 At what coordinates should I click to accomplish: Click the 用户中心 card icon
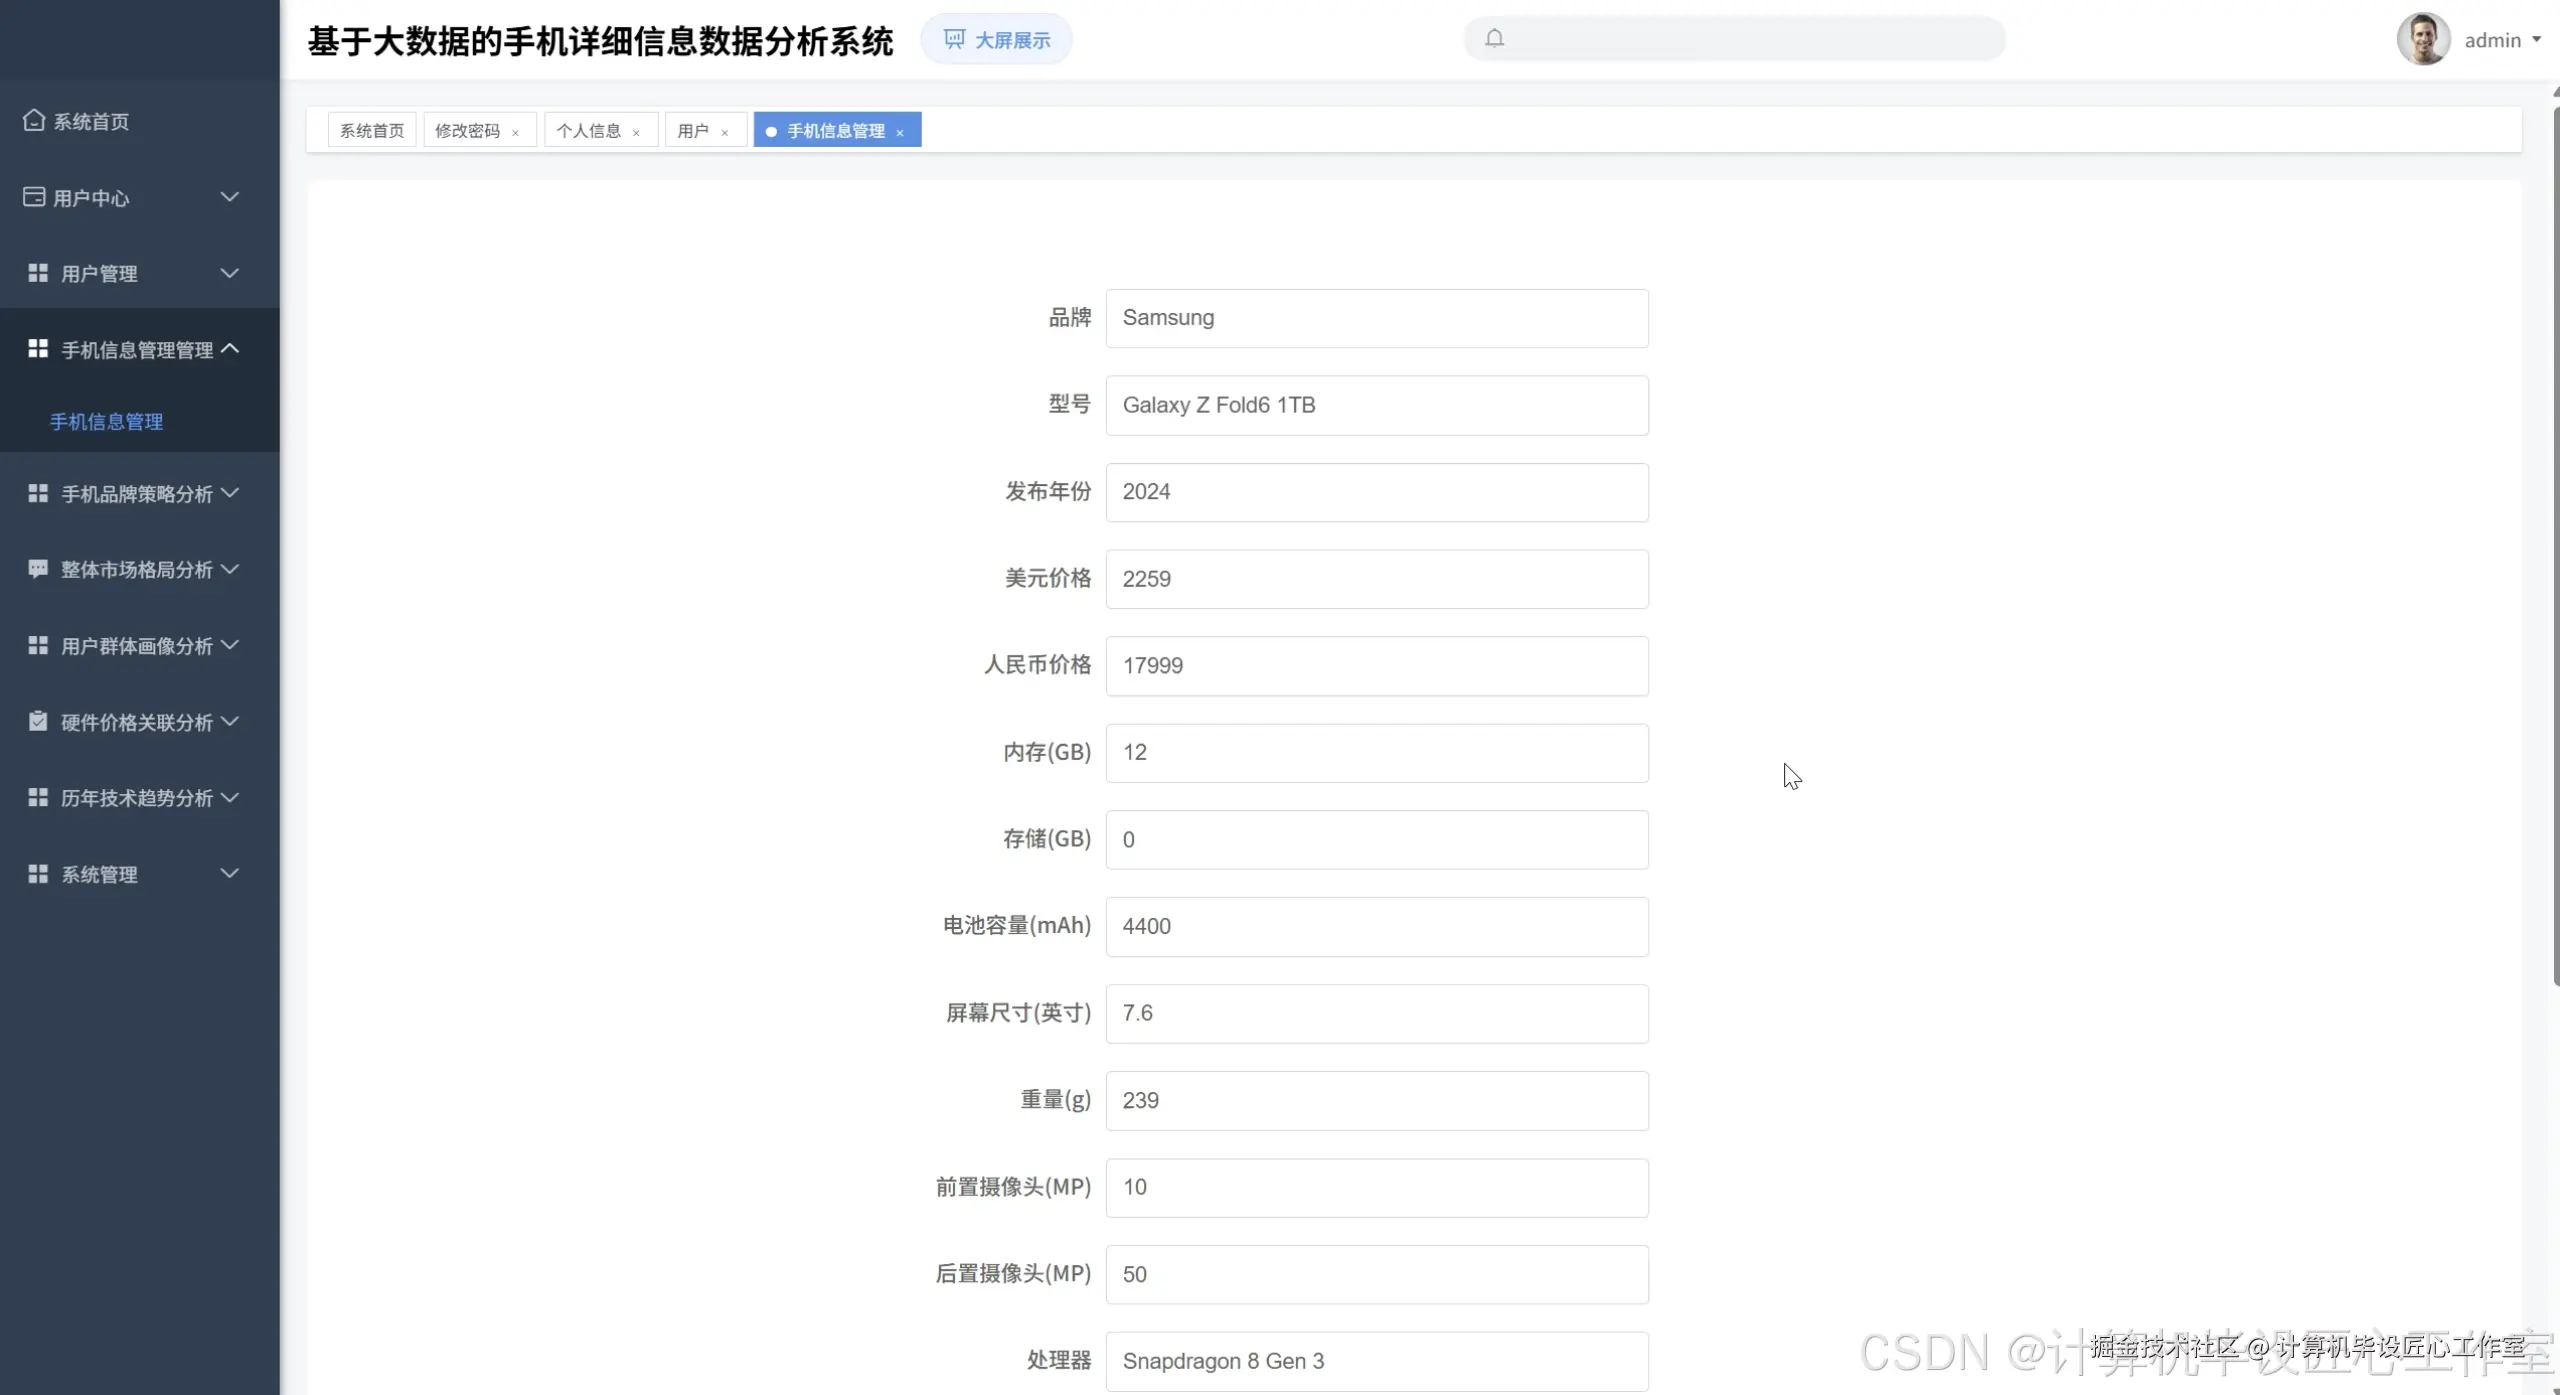[34, 197]
